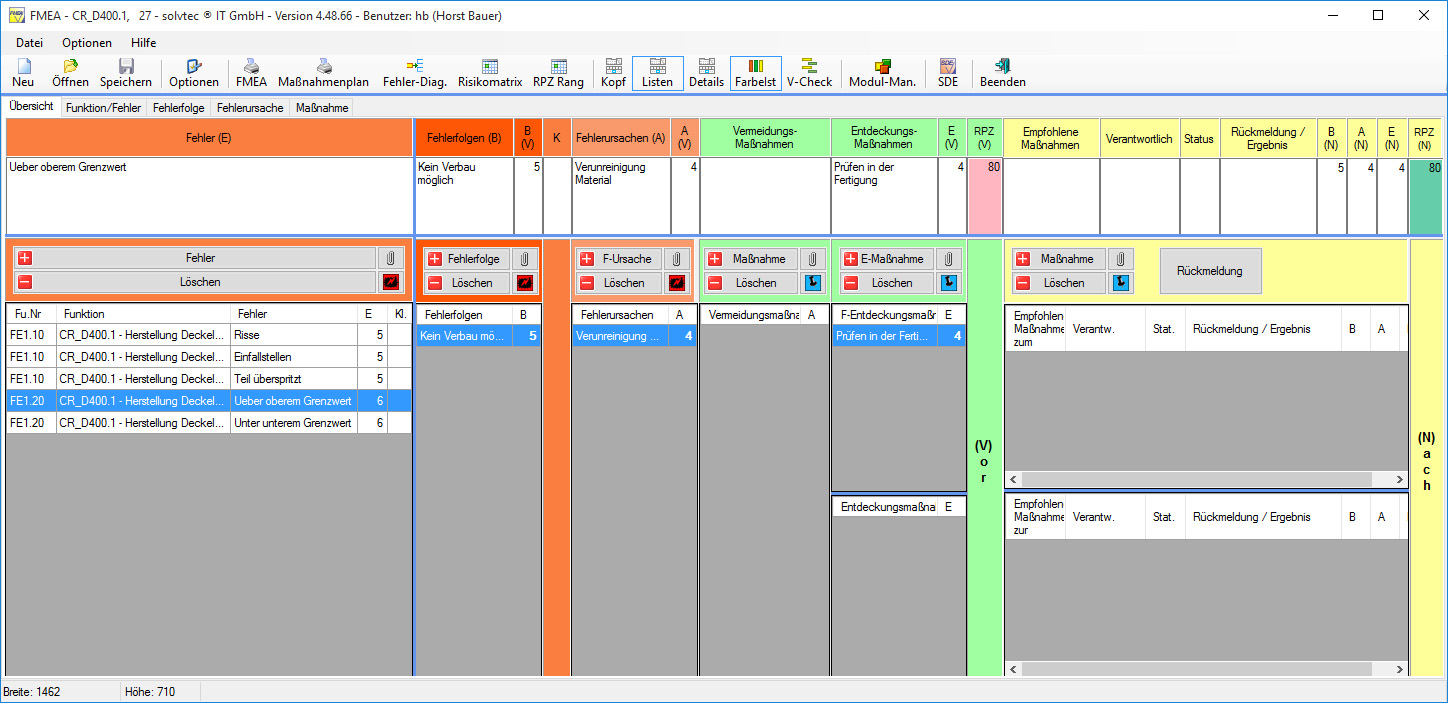The height and width of the screenshot is (703, 1448).
Task: Click the red graph icon beside F-Ursache Löschen
Action: coord(677,283)
